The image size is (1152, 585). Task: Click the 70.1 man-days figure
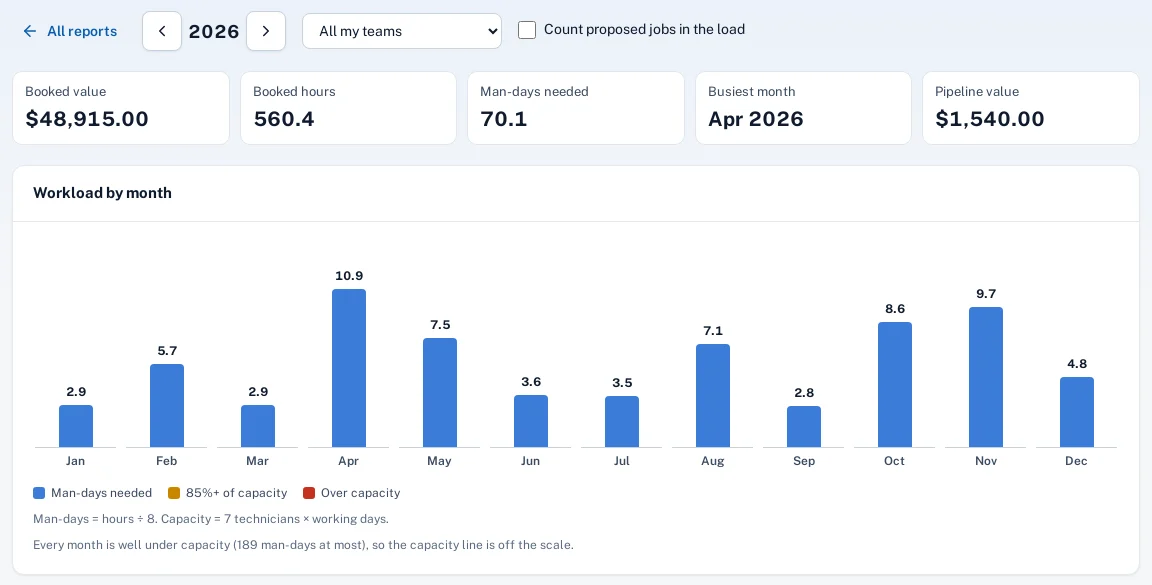point(503,119)
